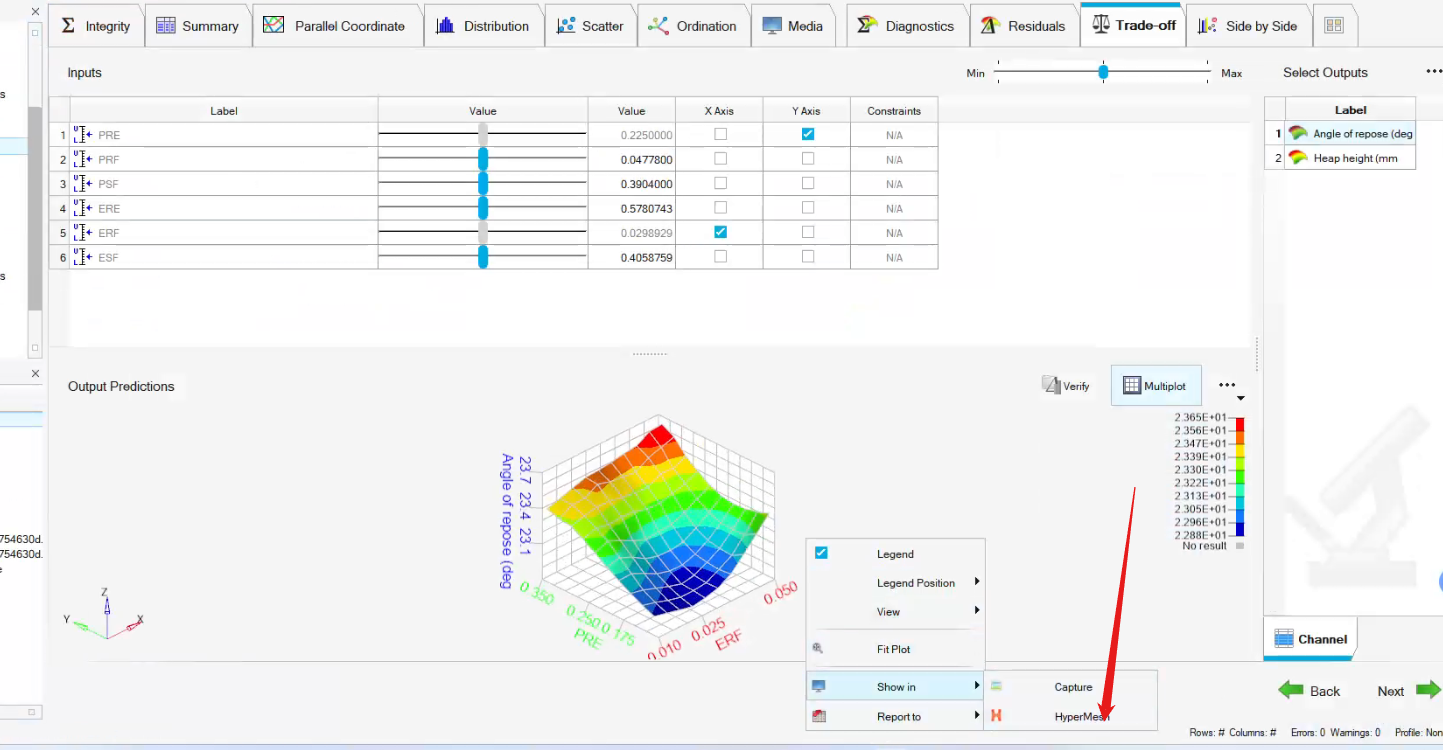The width and height of the screenshot is (1443, 750).
Task: Click the Side by Side tab icon
Action: pyautogui.click(x=1208, y=26)
